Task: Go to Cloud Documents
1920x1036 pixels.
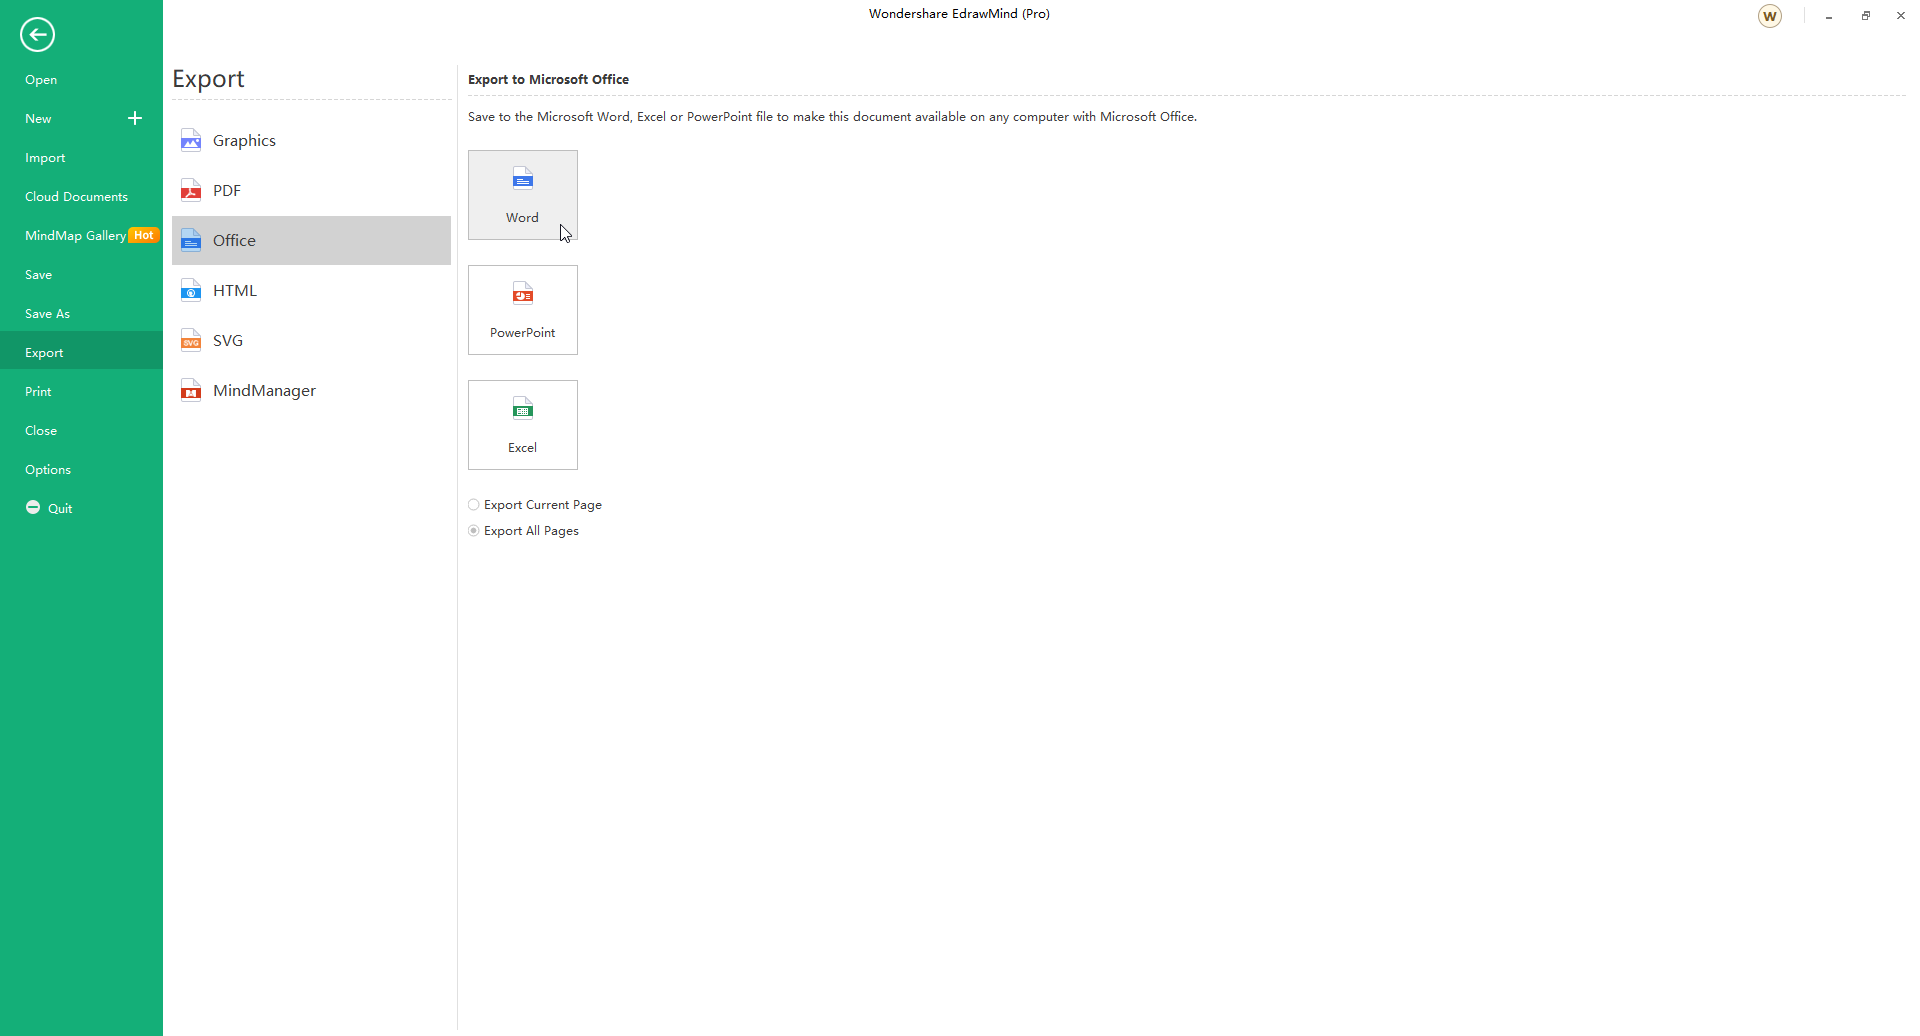Action: (x=81, y=197)
